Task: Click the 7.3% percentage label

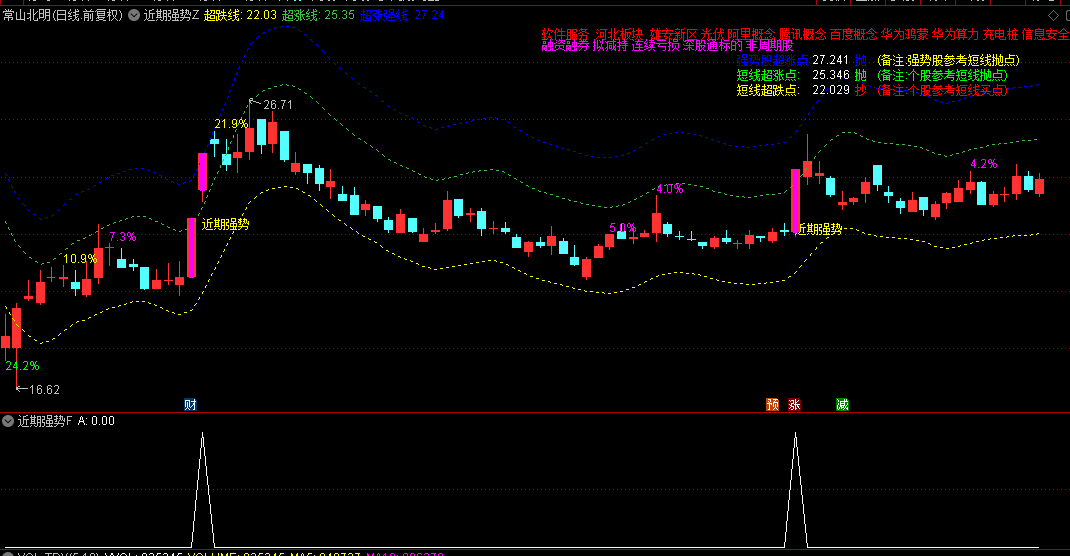Action: pyautogui.click(x=123, y=237)
